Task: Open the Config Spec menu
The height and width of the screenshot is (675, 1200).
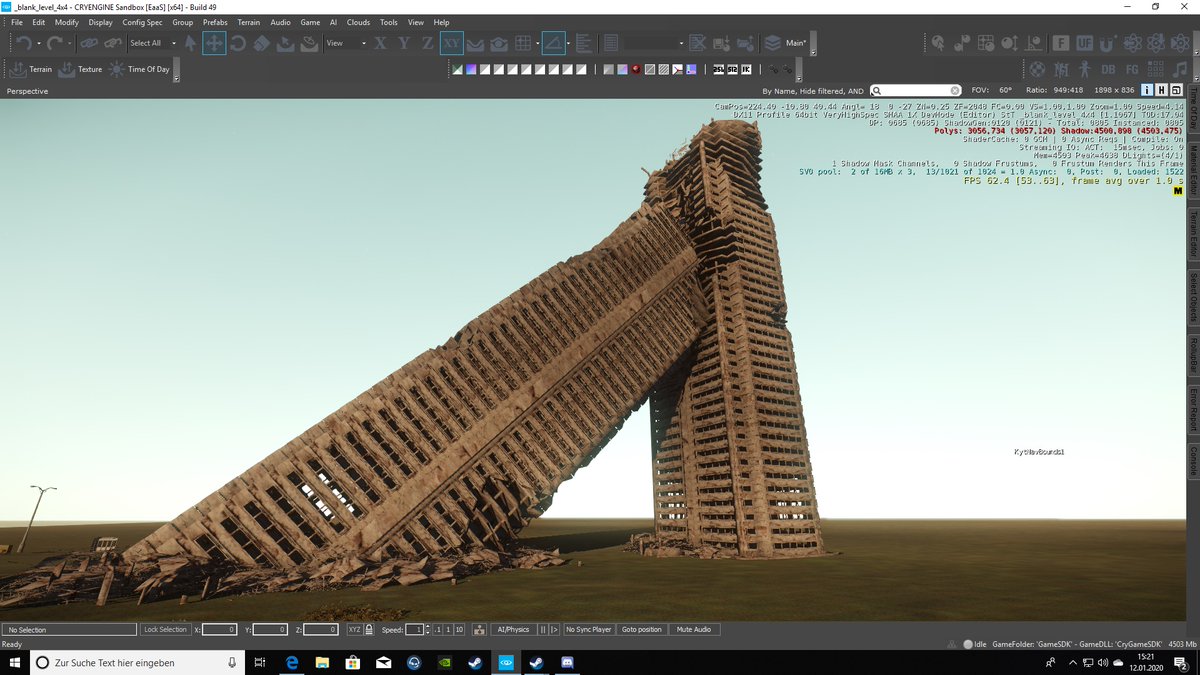Action: 142,22
